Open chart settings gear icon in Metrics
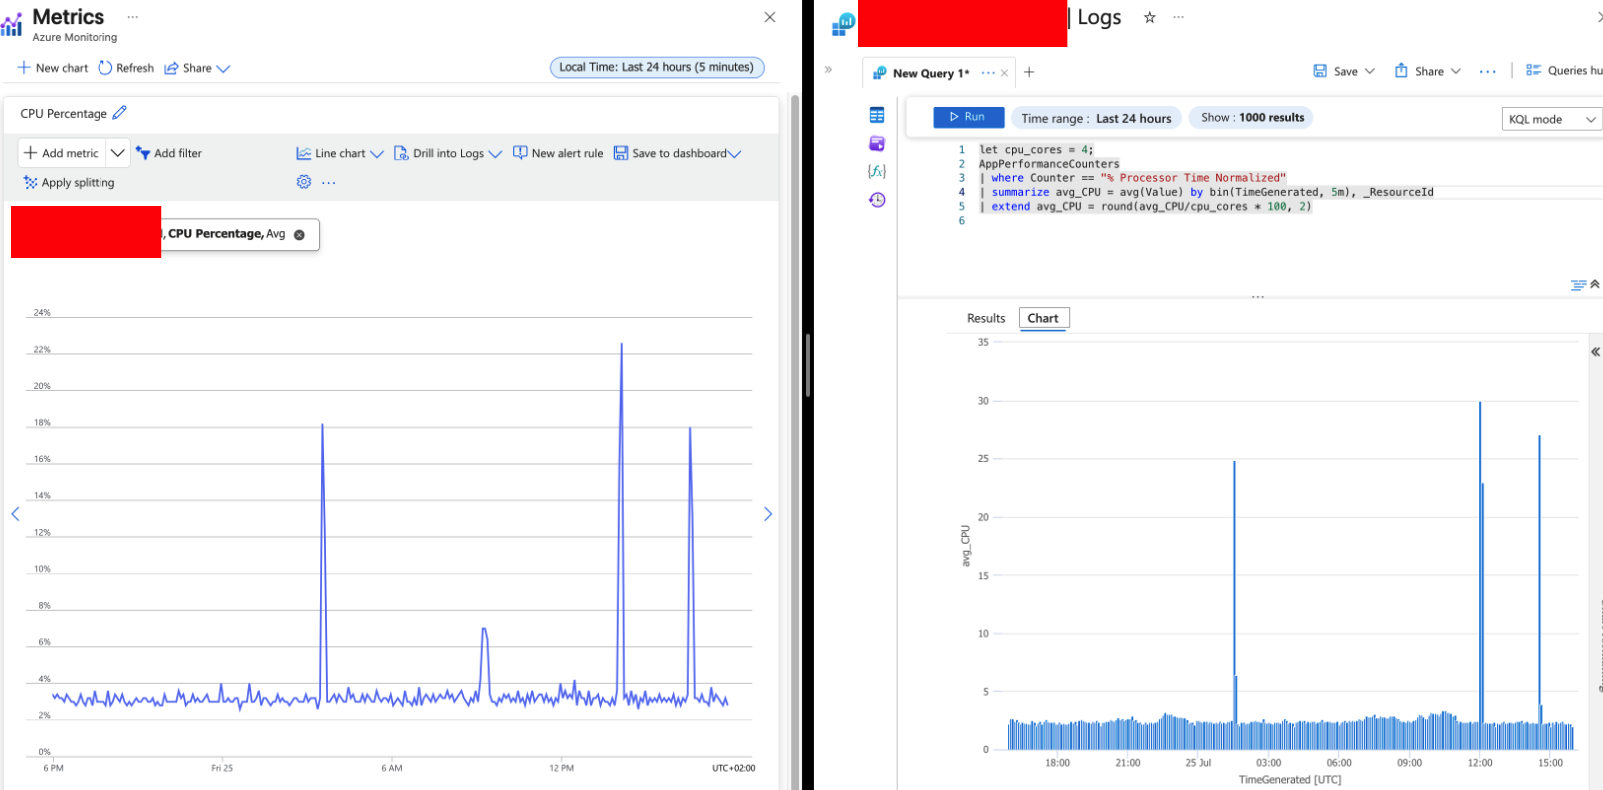This screenshot has height=790, width=1603. tap(304, 182)
